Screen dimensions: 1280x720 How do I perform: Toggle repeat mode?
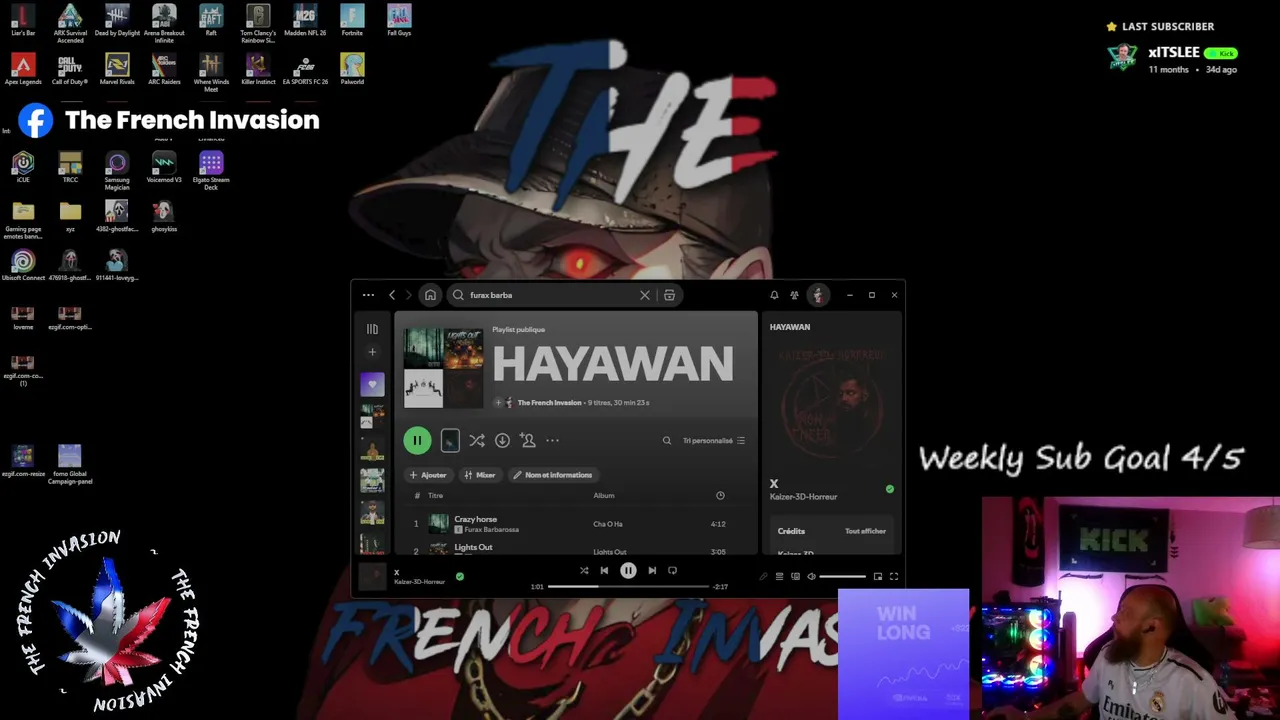pyautogui.click(x=672, y=570)
